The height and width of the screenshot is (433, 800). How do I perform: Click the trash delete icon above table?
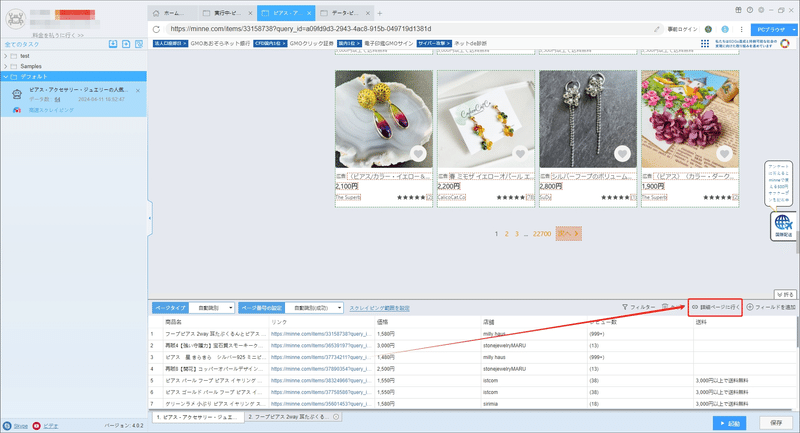(665, 307)
